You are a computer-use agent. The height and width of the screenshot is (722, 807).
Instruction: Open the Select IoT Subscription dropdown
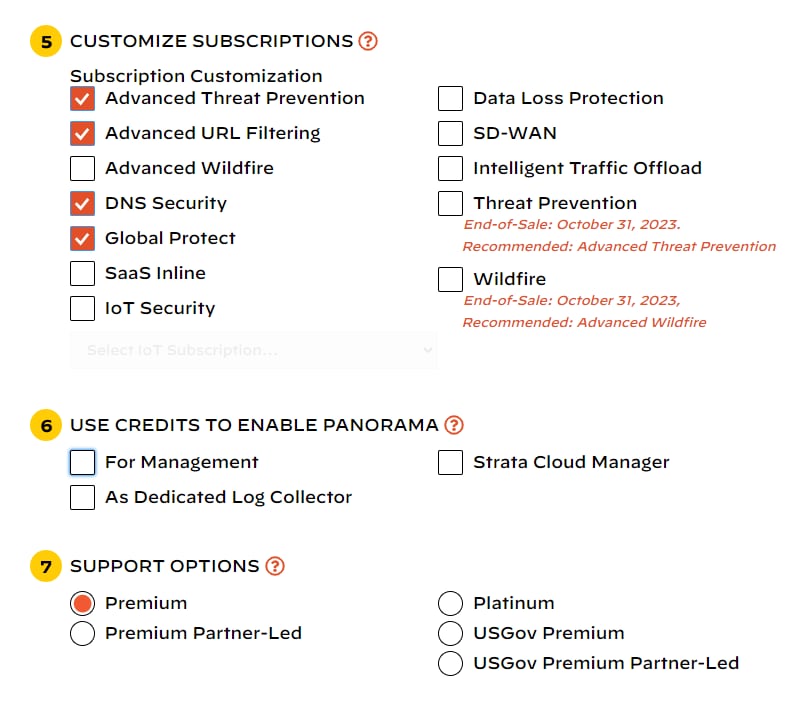(x=254, y=350)
